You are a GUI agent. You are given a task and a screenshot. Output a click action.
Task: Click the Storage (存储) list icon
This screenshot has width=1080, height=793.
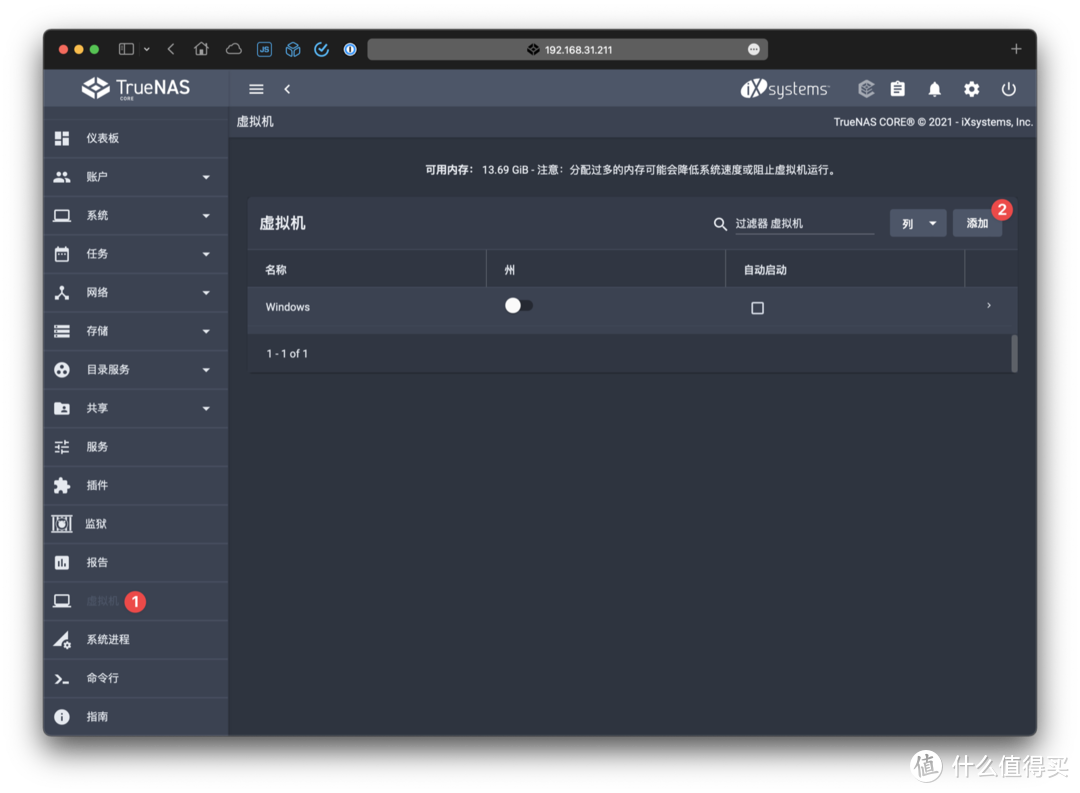[x=62, y=331]
